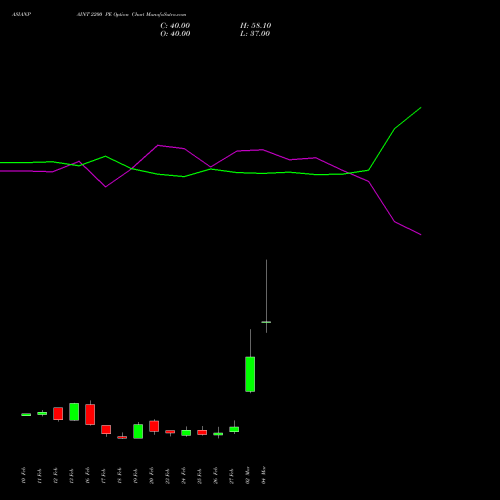The width and height of the screenshot is (500, 500).
Task: Click the 04 Mar doji candle body
Action: click(266, 322)
